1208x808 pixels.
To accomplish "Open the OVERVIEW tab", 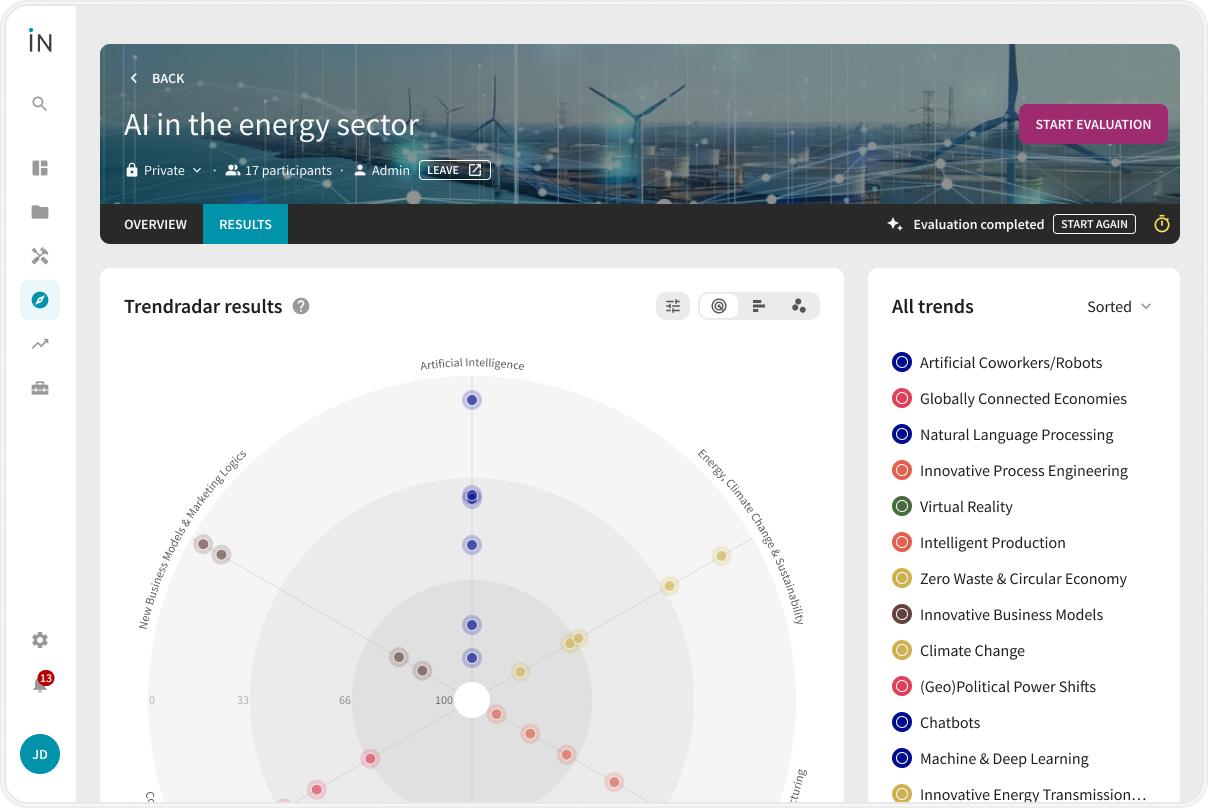I will (x=155, y=224).
